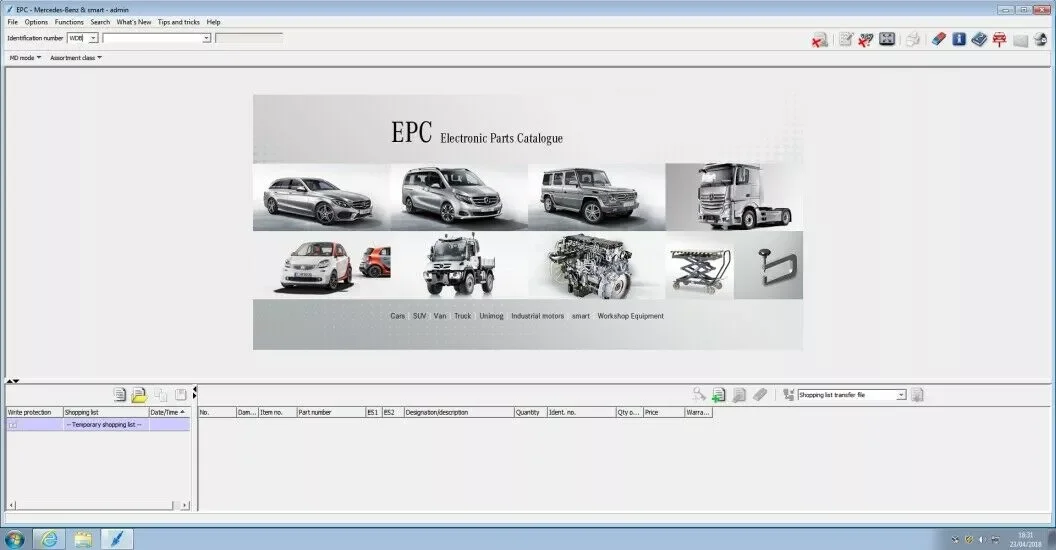Open the Options menu
The width and height of the screenshot is (1056, 550).
[36, 22]
